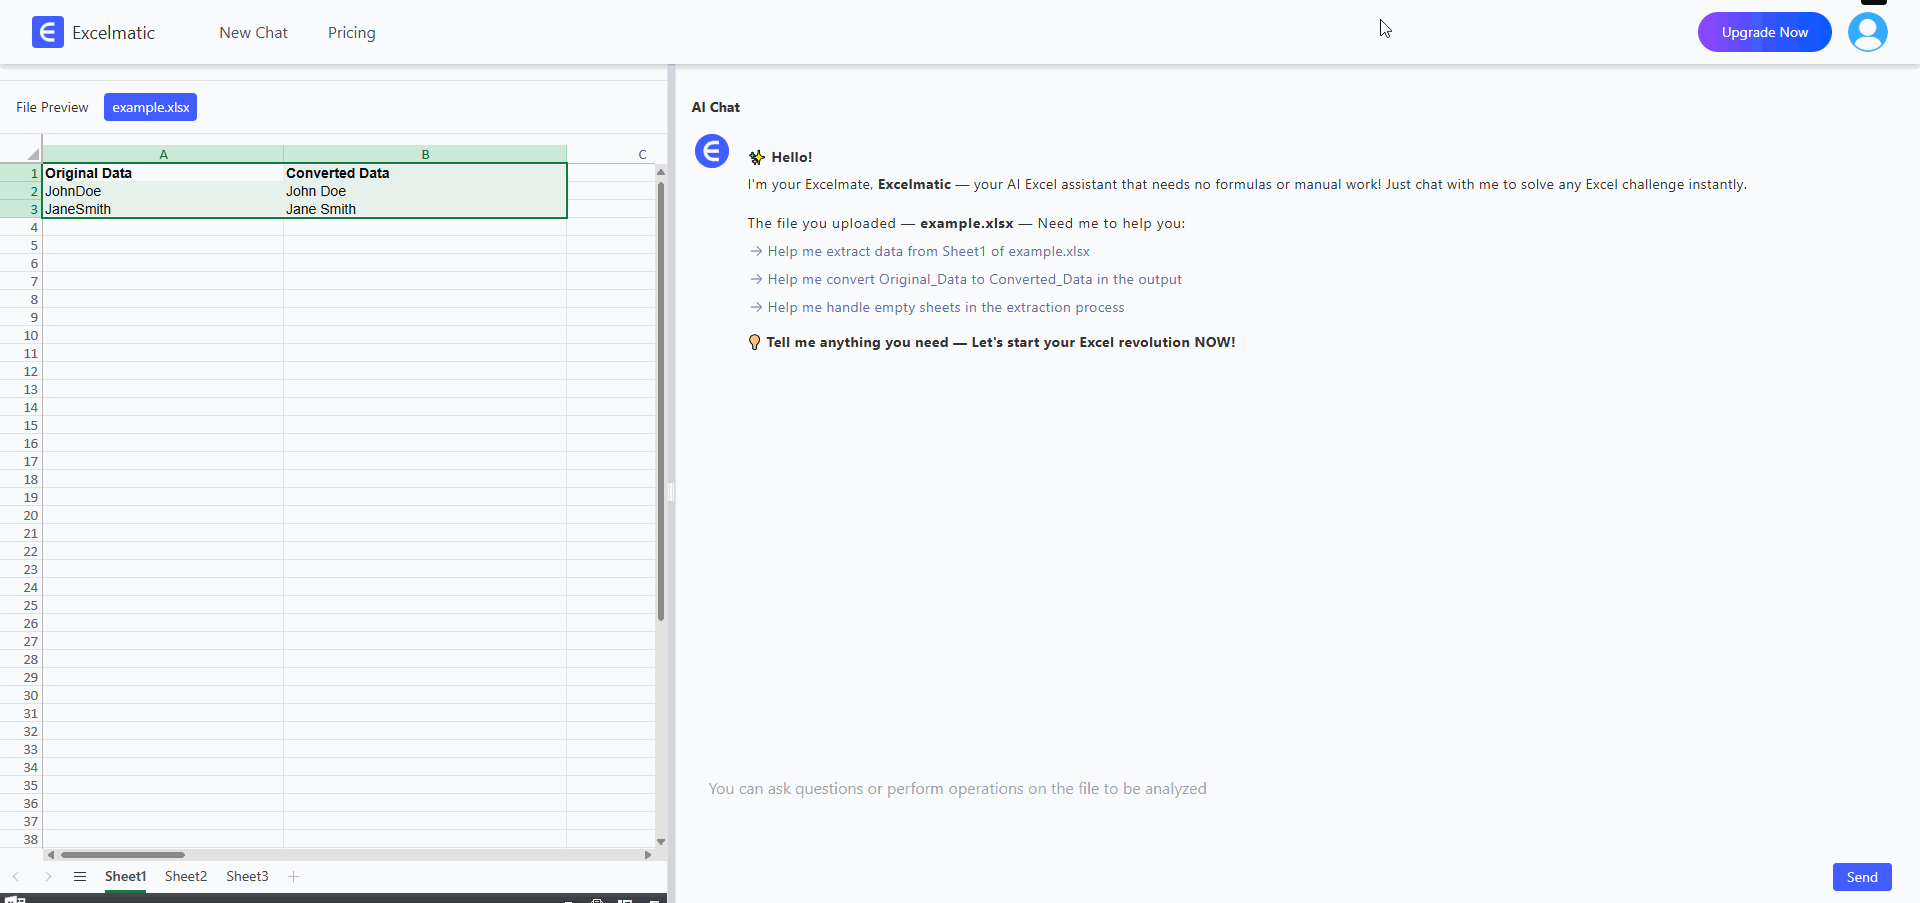1920x903 pixels.
Task: Switch to Sheet2 tab
Action: point(186,876)
